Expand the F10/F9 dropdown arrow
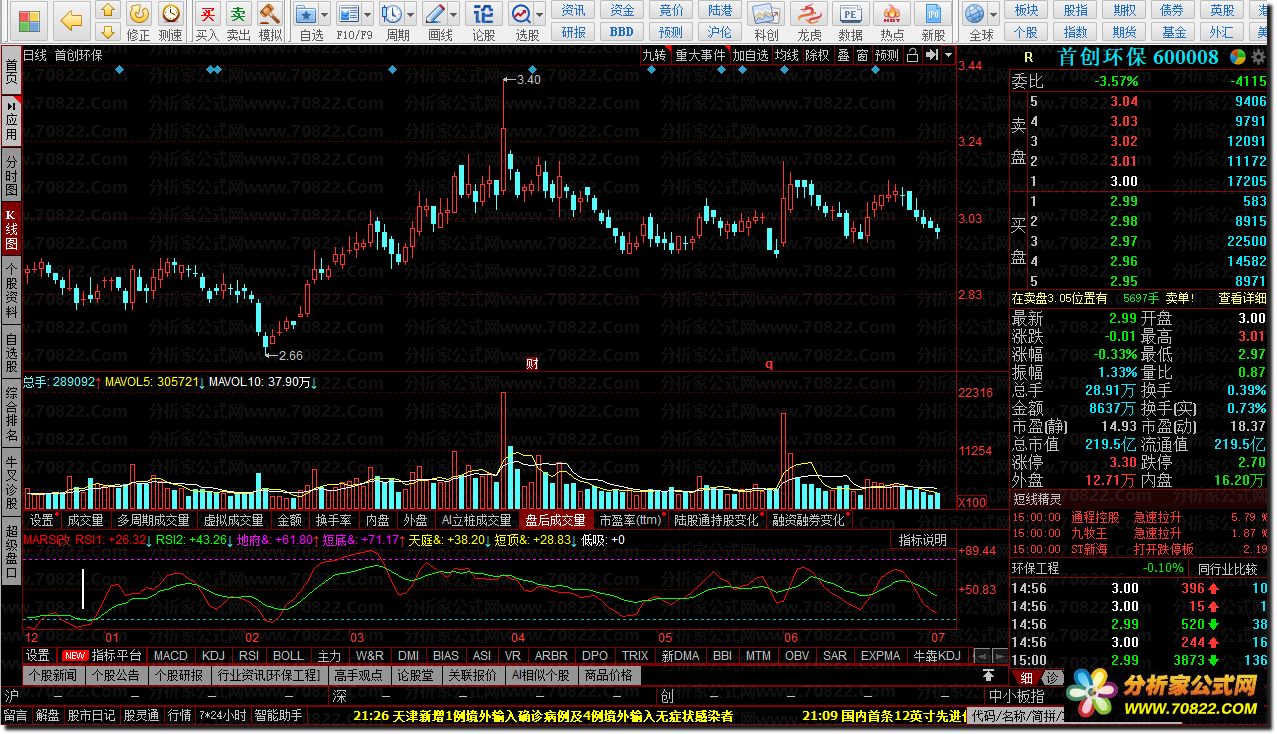This screenshot has width=1277, height=734. (367, 15)
